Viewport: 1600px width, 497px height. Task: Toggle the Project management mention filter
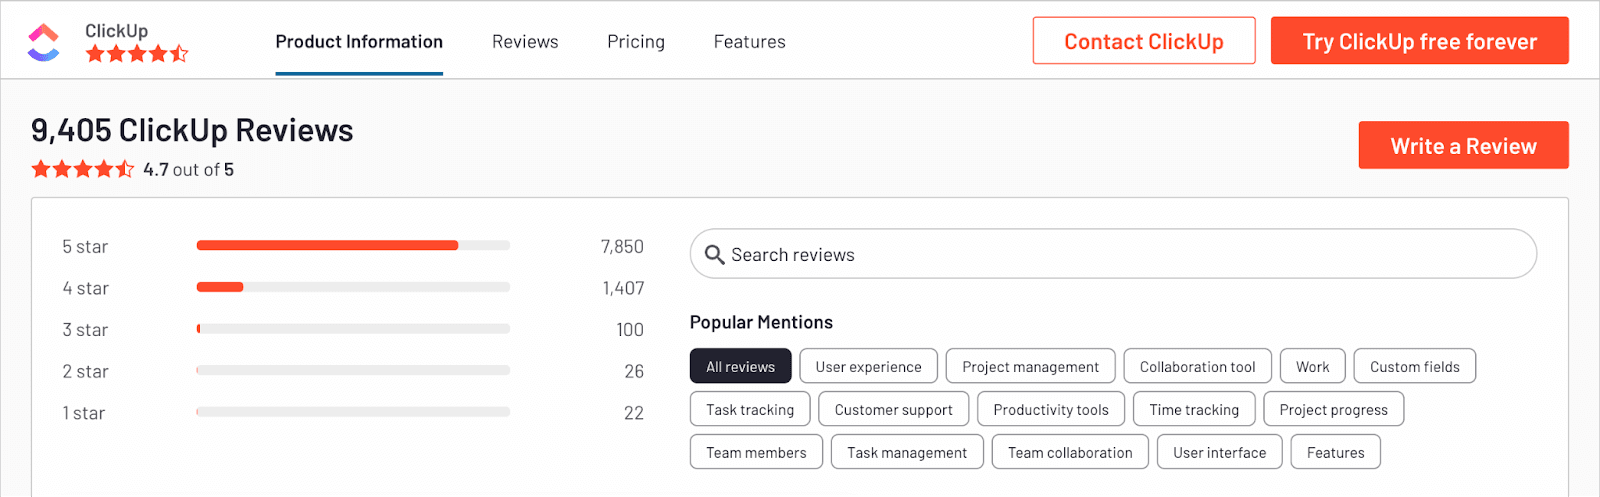tap(1031, 366)
